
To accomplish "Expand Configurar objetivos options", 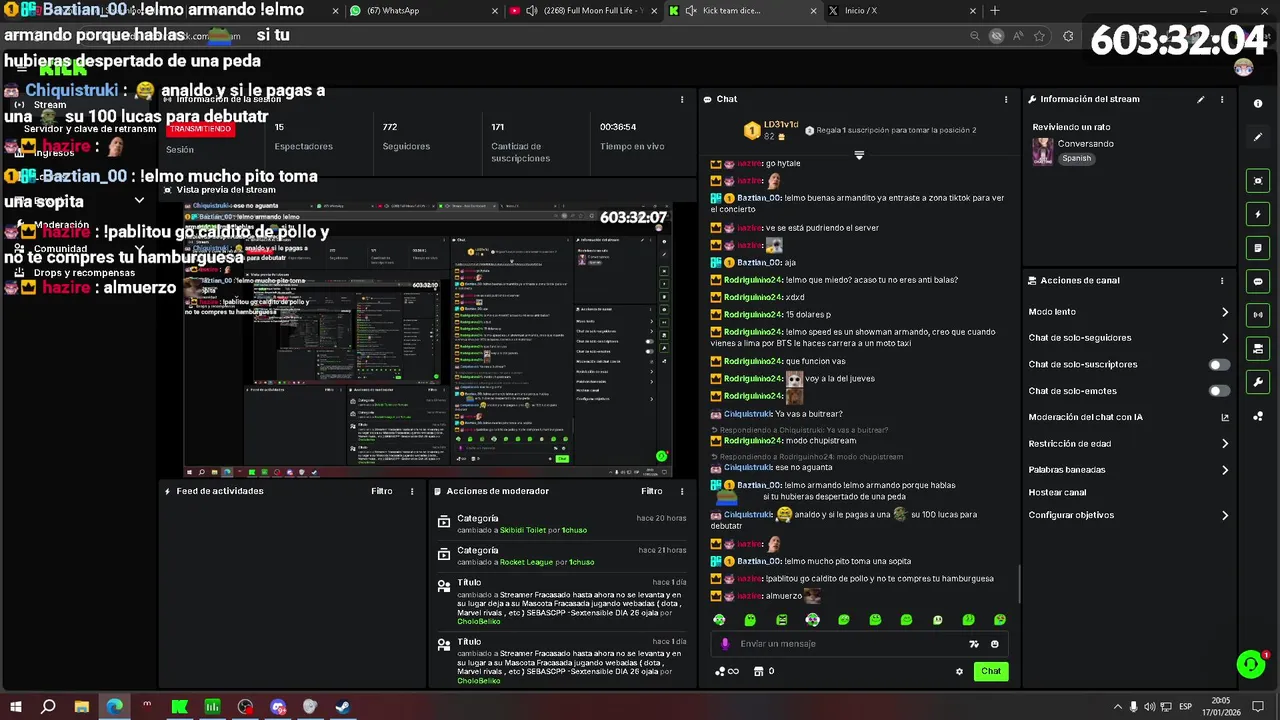I will (x=1225, y=515).
